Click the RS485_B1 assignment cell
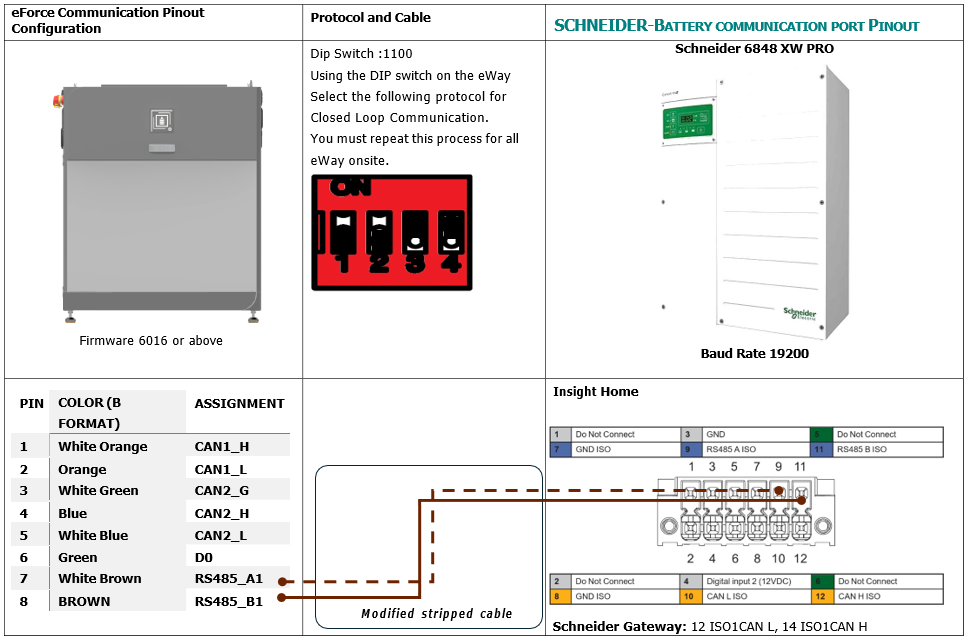 point(228,601)
